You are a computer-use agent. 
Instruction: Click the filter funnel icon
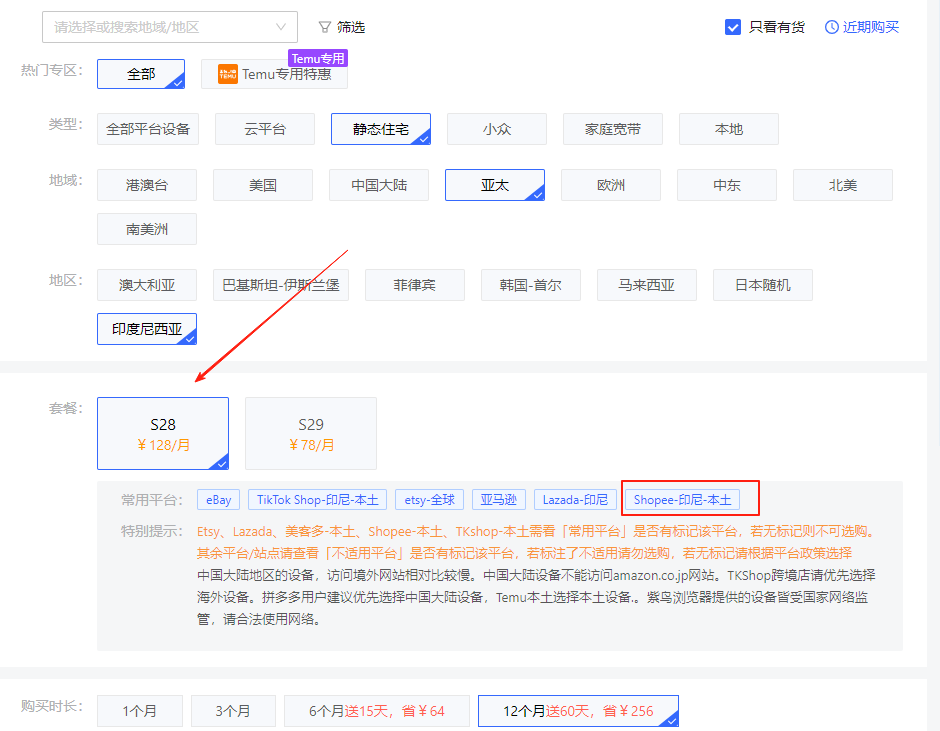[324, 27]
